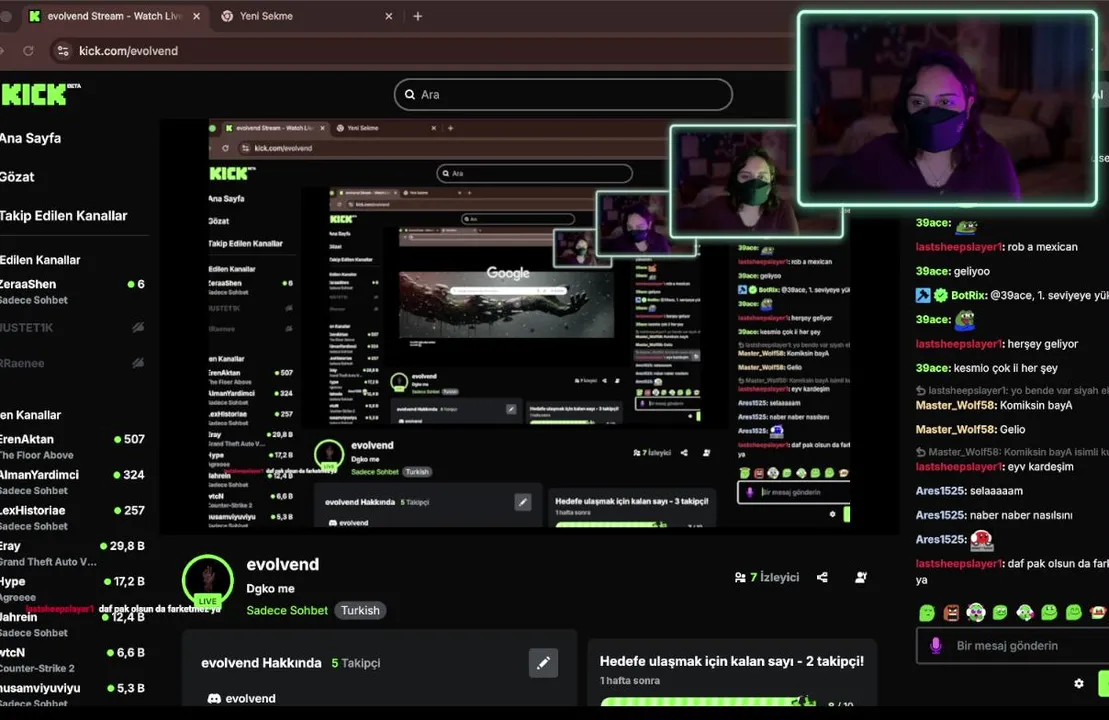Click the follower goal progress bar

[707, 702]
